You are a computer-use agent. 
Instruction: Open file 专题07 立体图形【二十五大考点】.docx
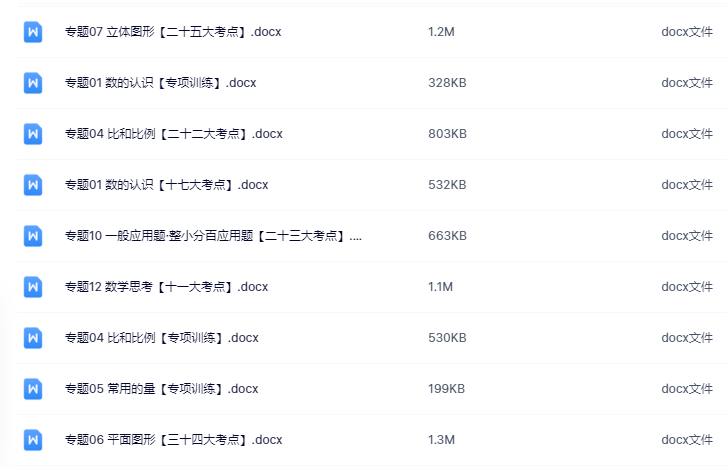(173, 32)
